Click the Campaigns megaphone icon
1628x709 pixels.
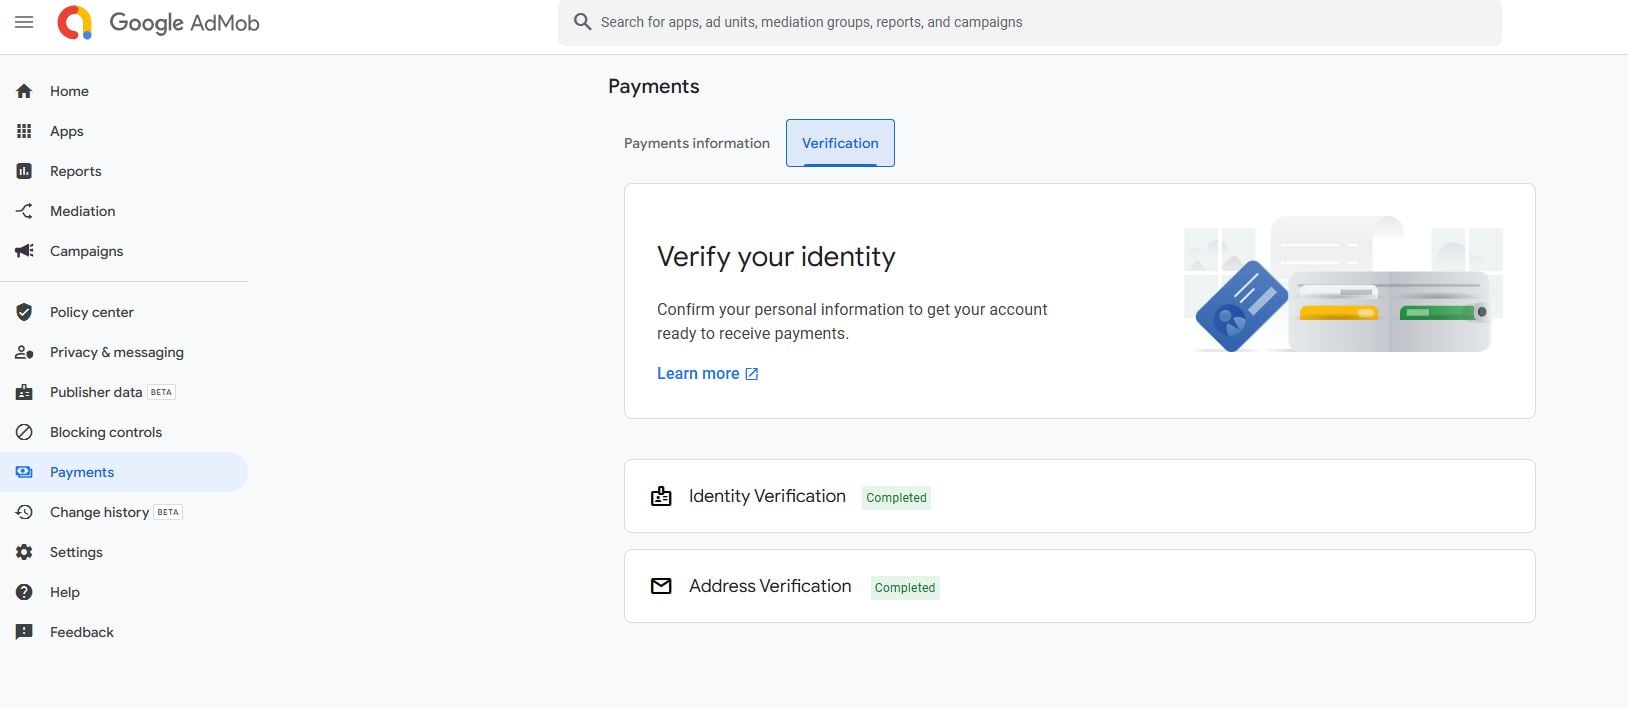[24, 251]
